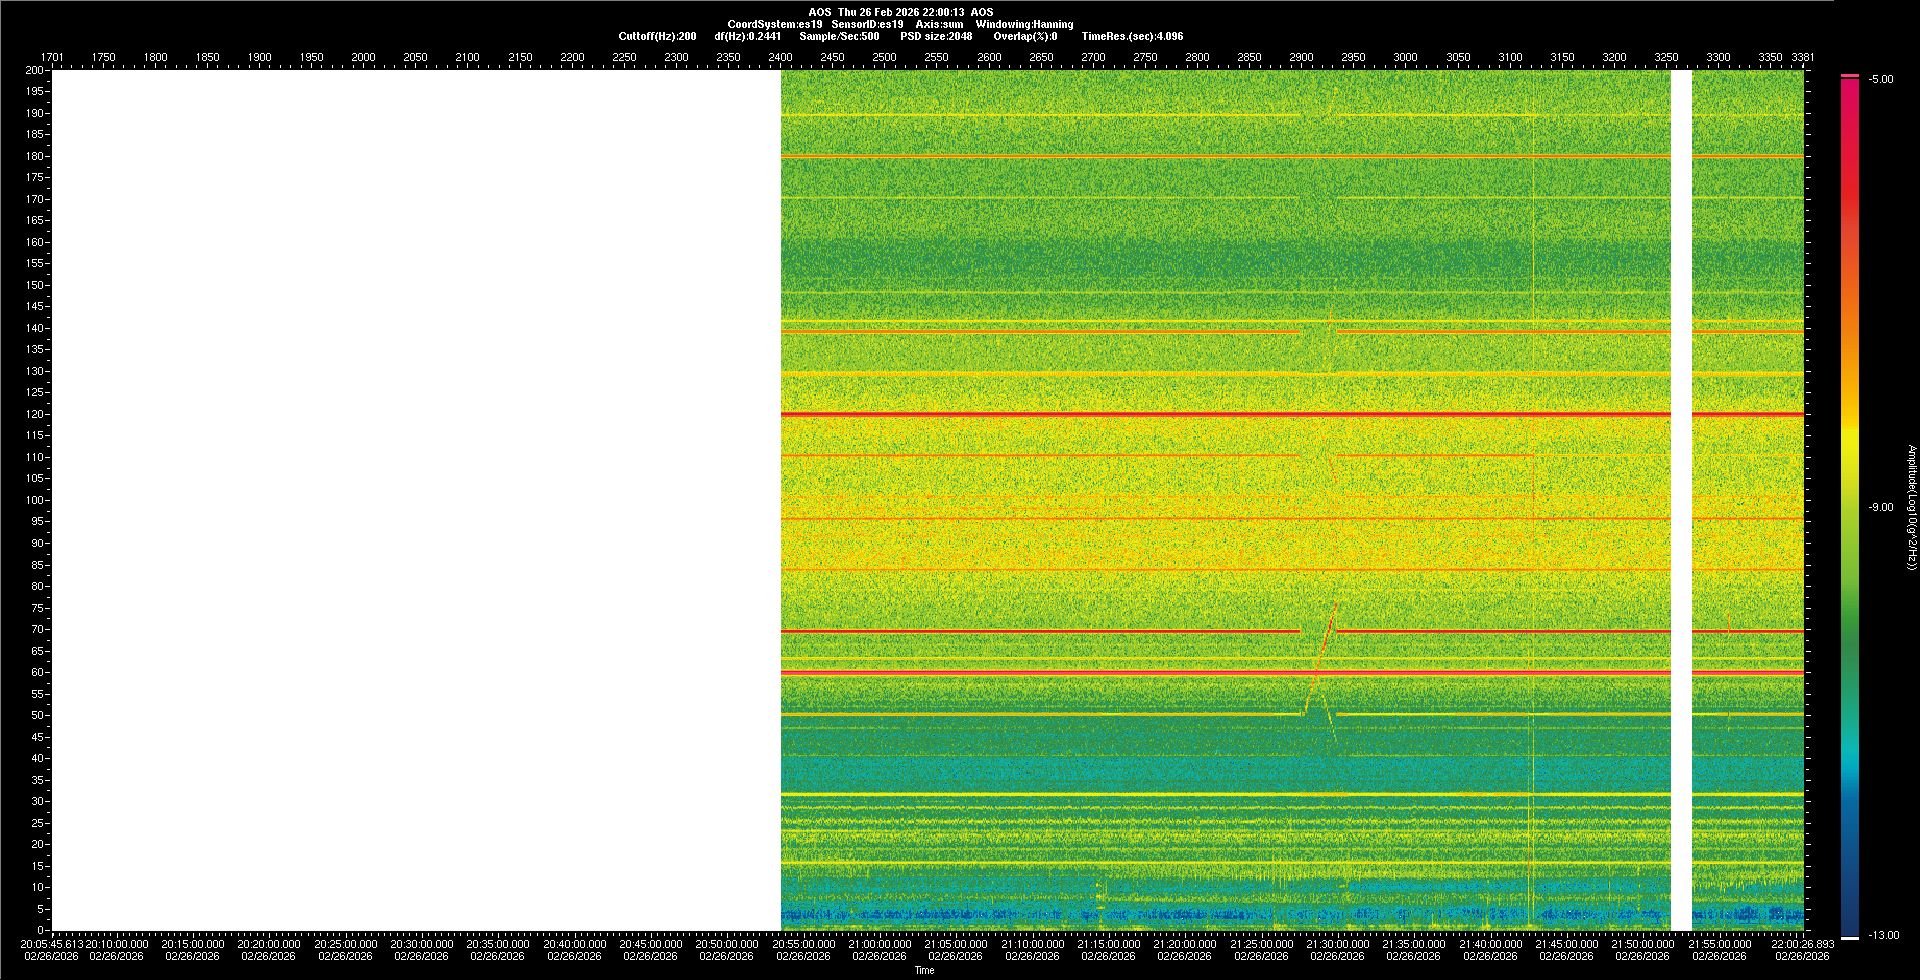This screenshot has height=980, width=1920.
Task: Click the dark blue bottom of the colorbar
Action: coord(1850,928)
